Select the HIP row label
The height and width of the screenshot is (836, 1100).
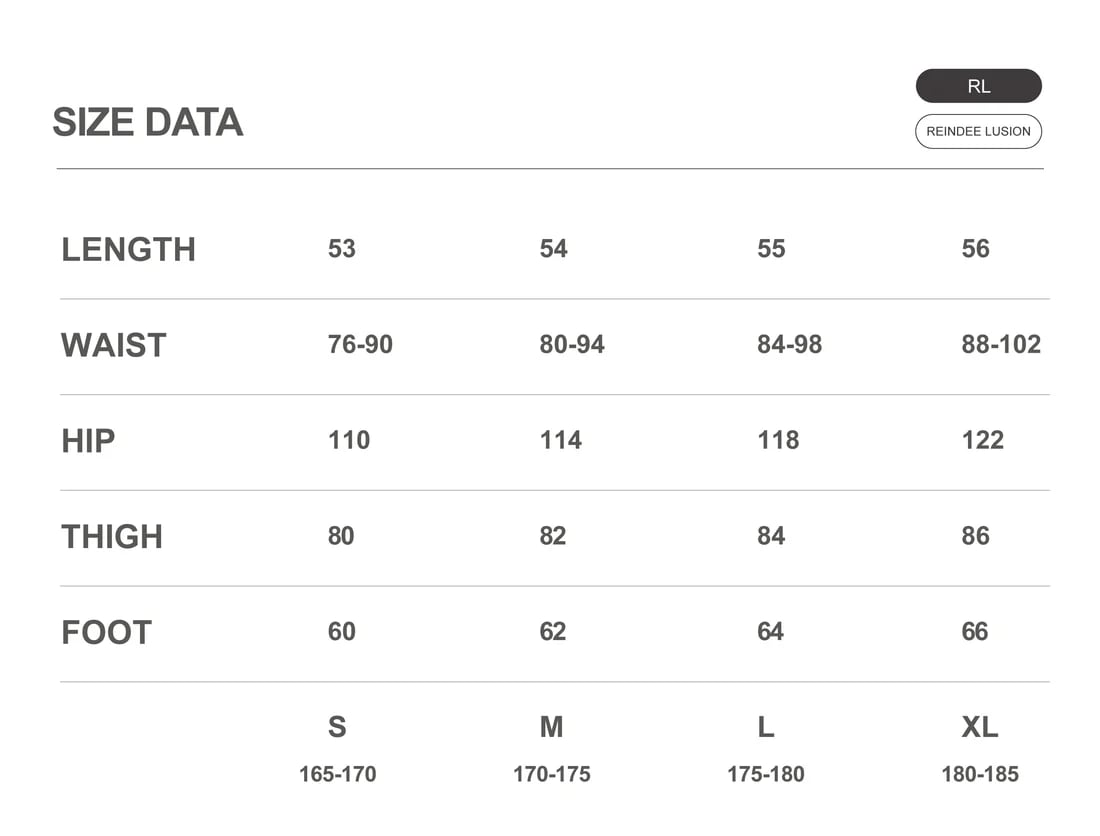pyautogui.click(x=88, y=441)
